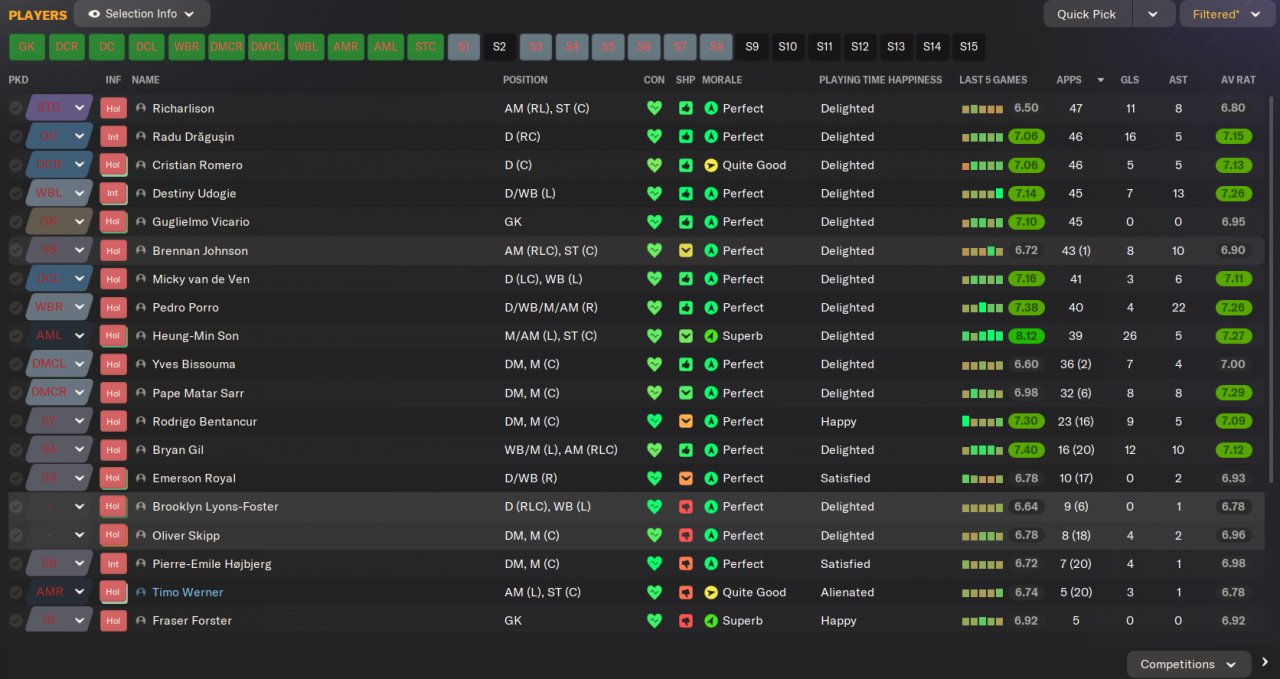Click the morale icon for Heung-Min Son
Viewport: 1280px width, 679px height.
pyautogui.click(x=711, y=336)
